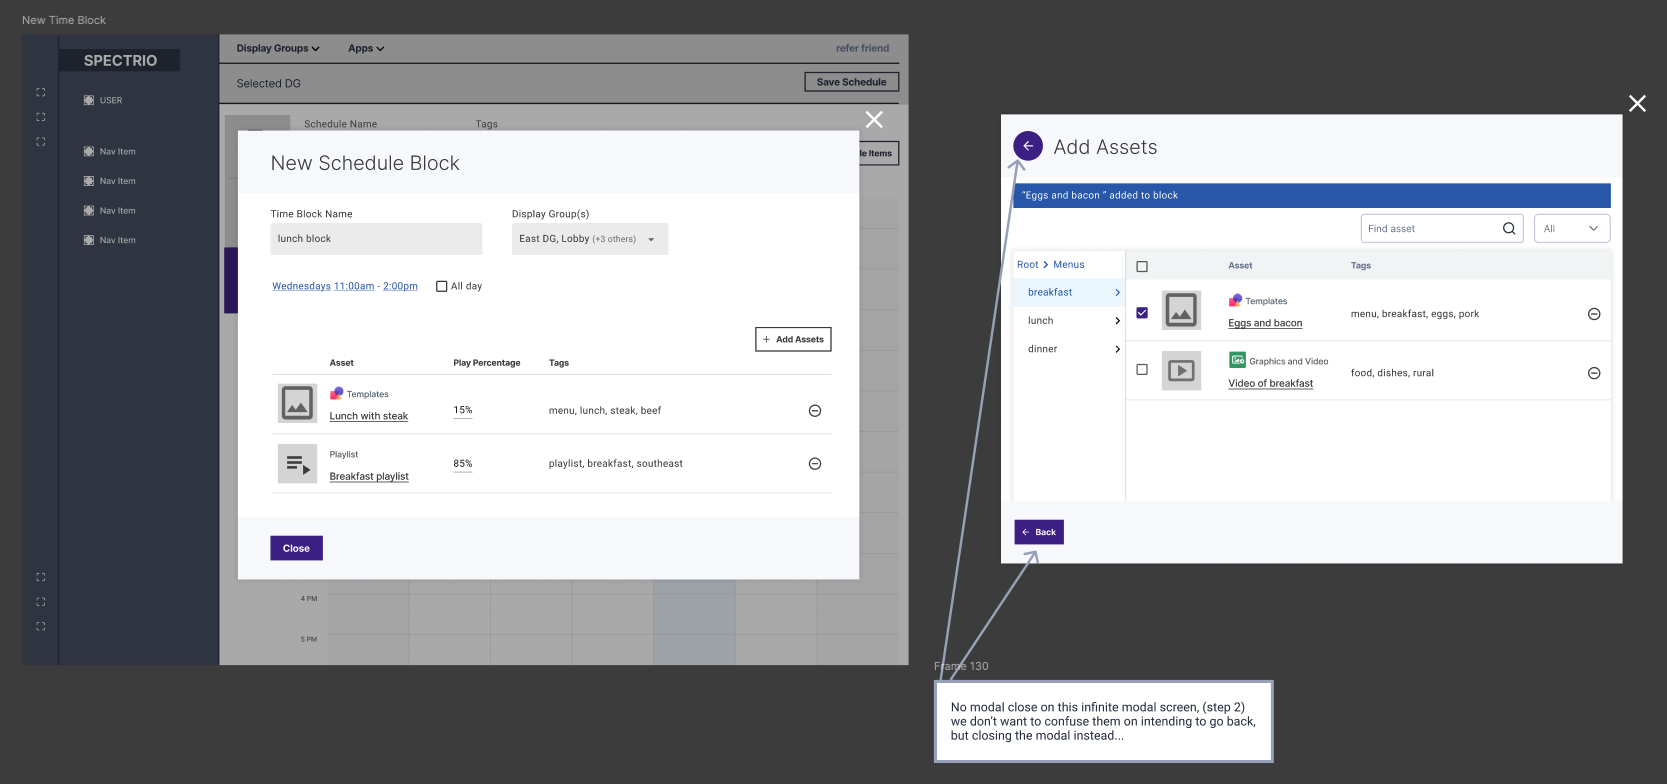Screen dimensions: 1667x784
Task: Open the Display Groups menu
Action: point(277,48)
